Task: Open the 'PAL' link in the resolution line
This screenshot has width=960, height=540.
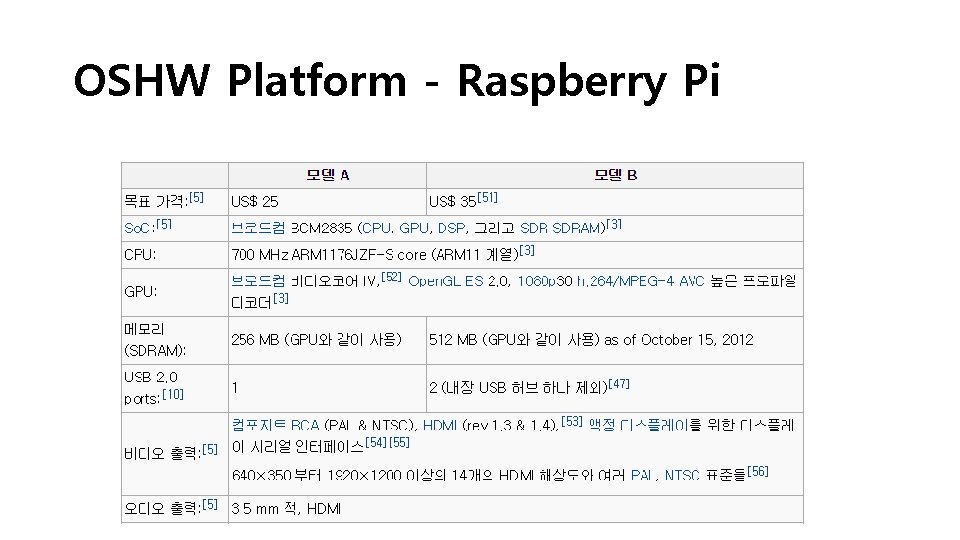Action: coord(642,475)
